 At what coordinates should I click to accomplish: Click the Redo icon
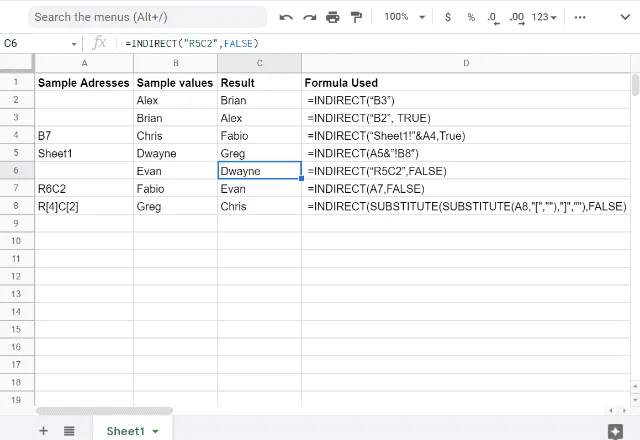point(309,17)
